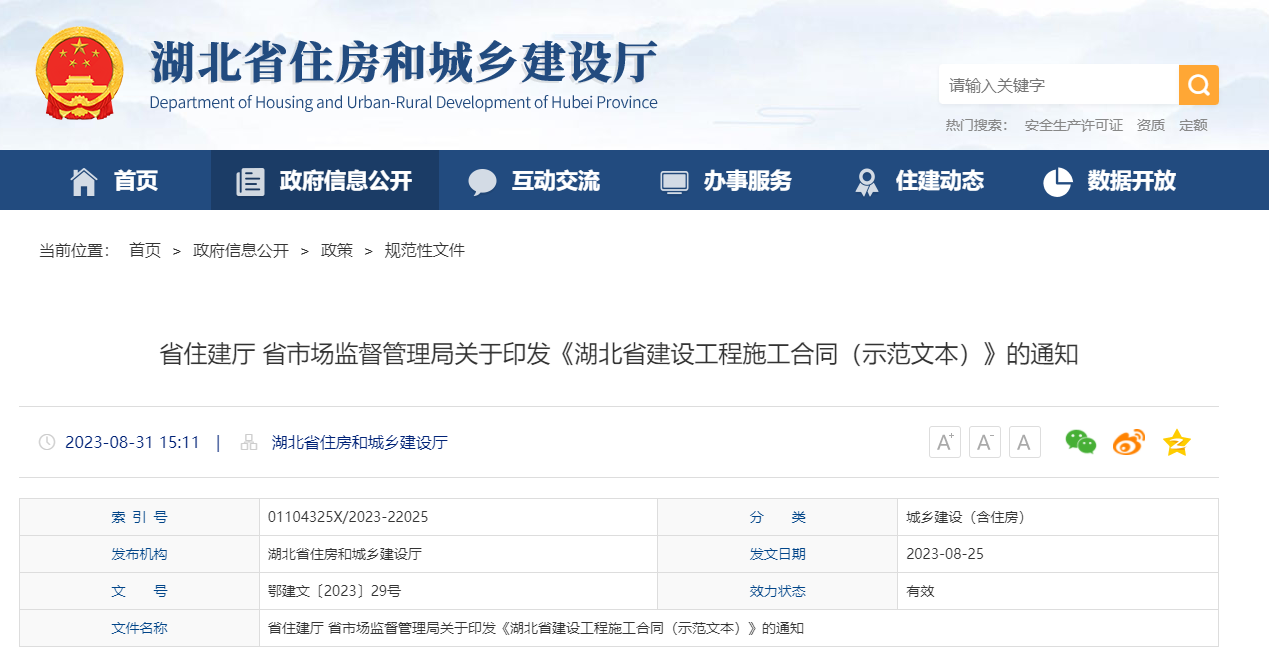Click the article headline about 施工合同示范文本
The width and height of the screenshot is (1269, 663).
pyautogui.click(x=619, y=354)
